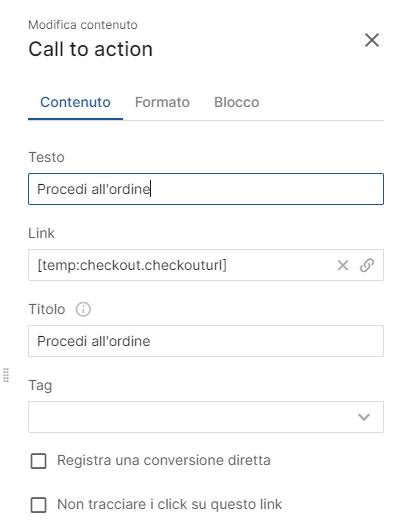Click into the Link field with checkouturl placeholder
The image size is (406, 524).
182,265
